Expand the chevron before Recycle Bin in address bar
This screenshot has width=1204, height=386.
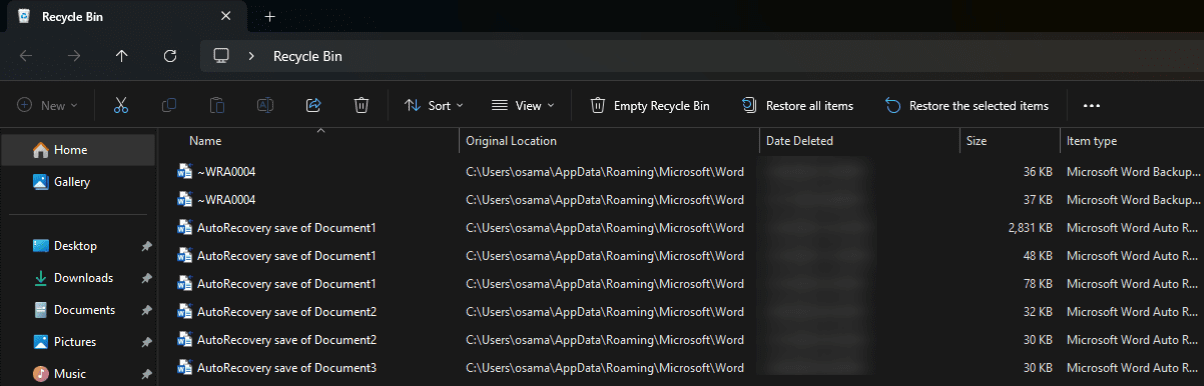251,56
